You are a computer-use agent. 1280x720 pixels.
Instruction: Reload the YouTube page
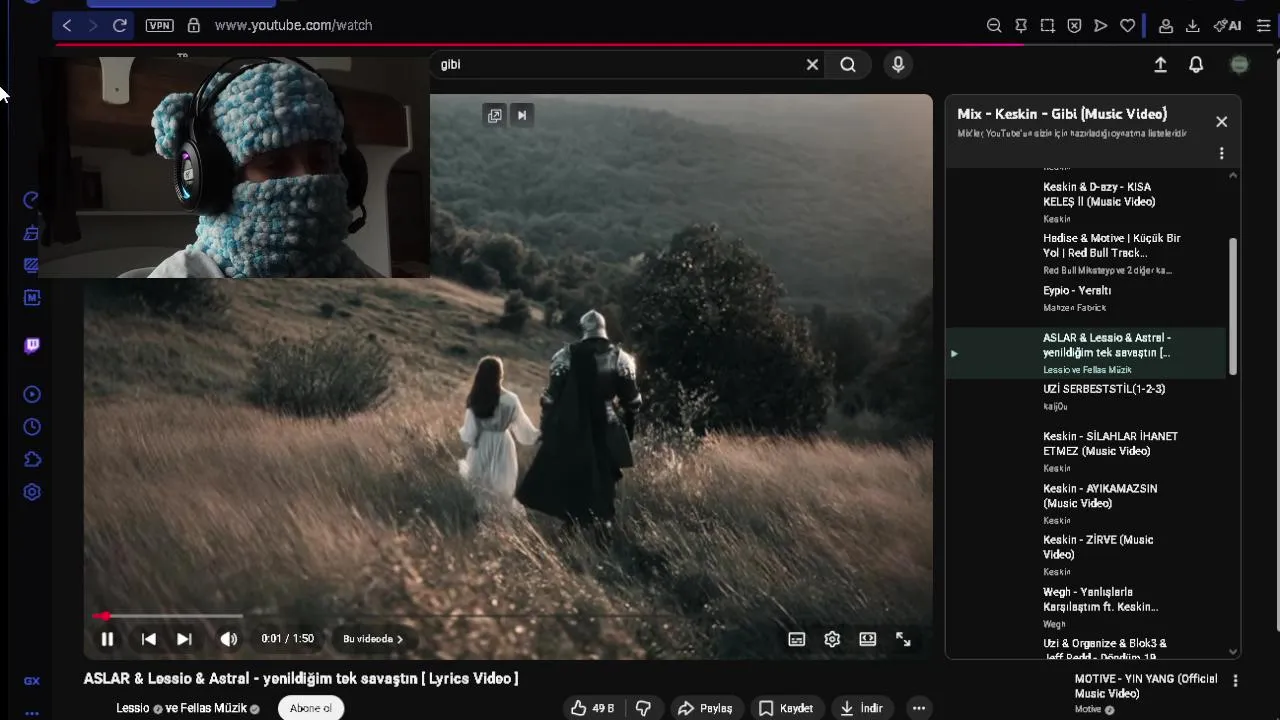point(120,26)
